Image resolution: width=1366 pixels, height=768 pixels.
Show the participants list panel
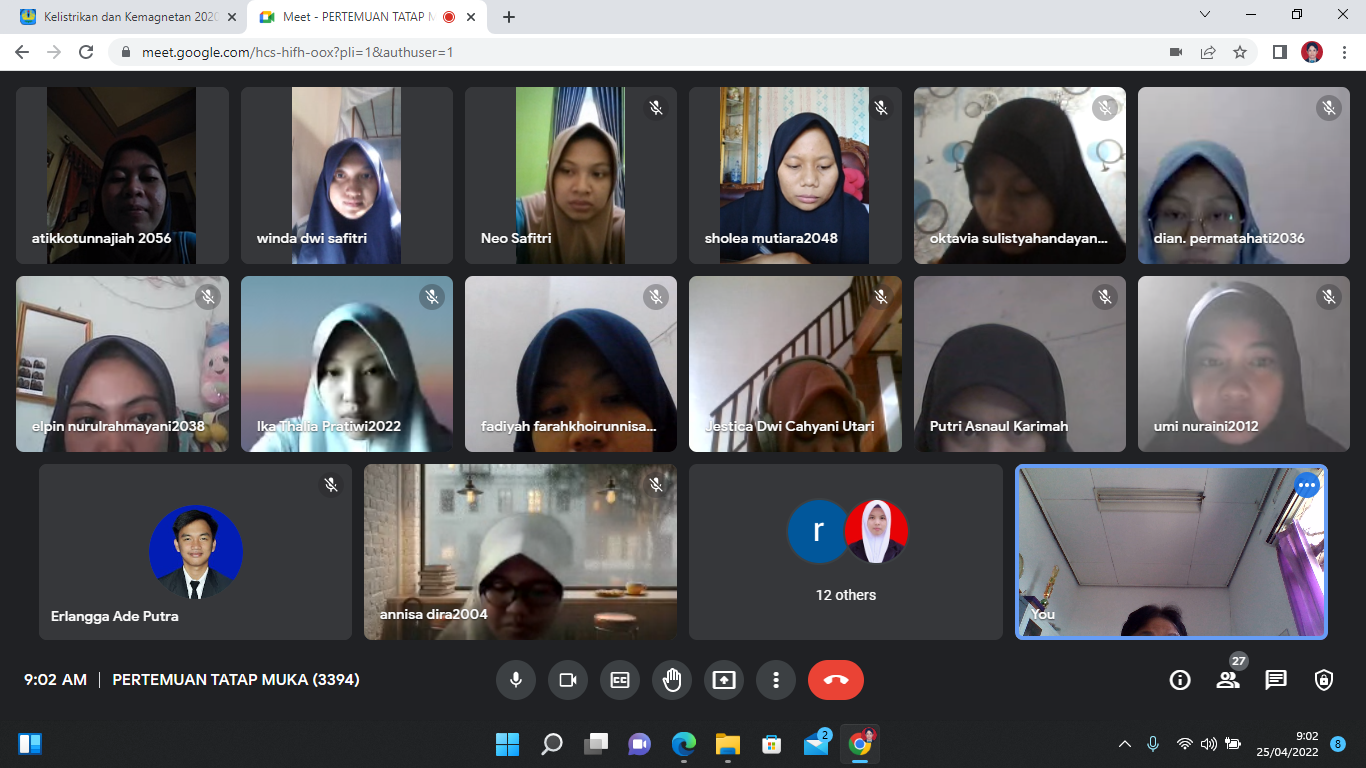tap(1228, 680)
